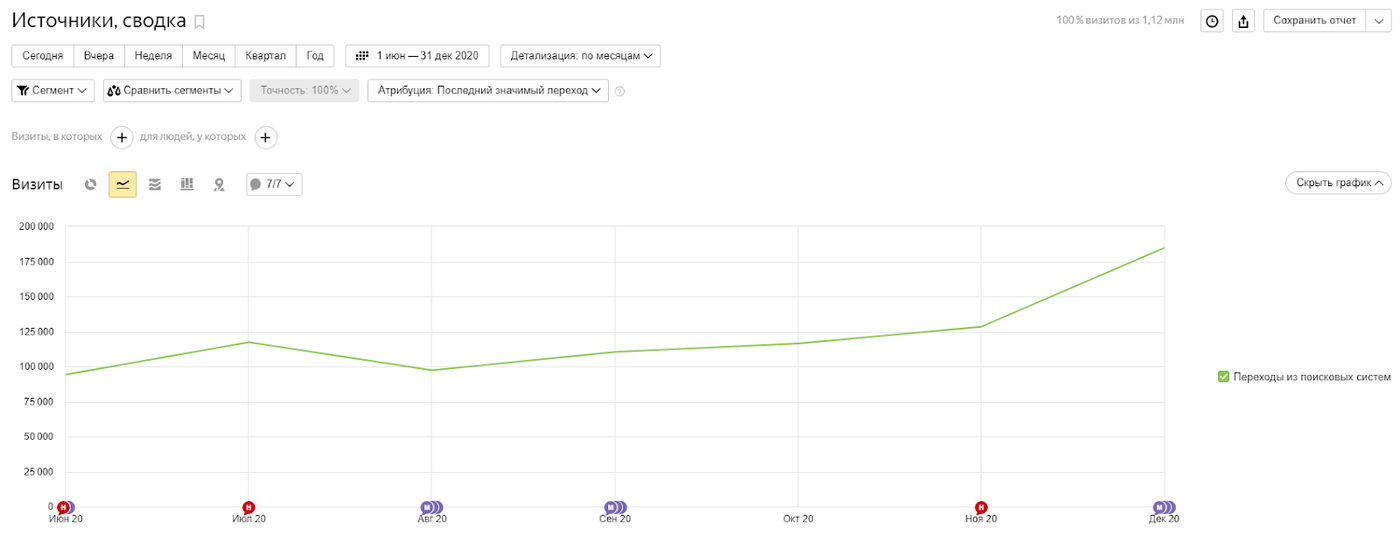Click the green line point at Авг 20
The width and height of the screenshot is (1400, 542).
pyautogui.click(x=431, y=370)
